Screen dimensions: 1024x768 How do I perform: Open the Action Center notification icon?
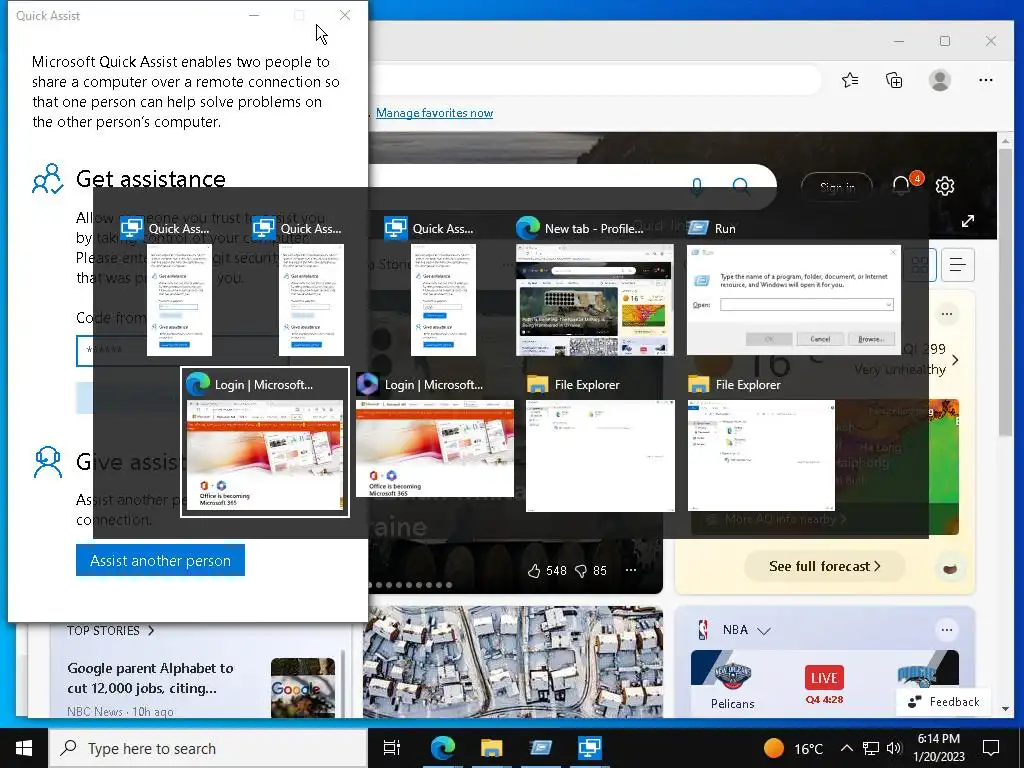[x=991, y=748]
